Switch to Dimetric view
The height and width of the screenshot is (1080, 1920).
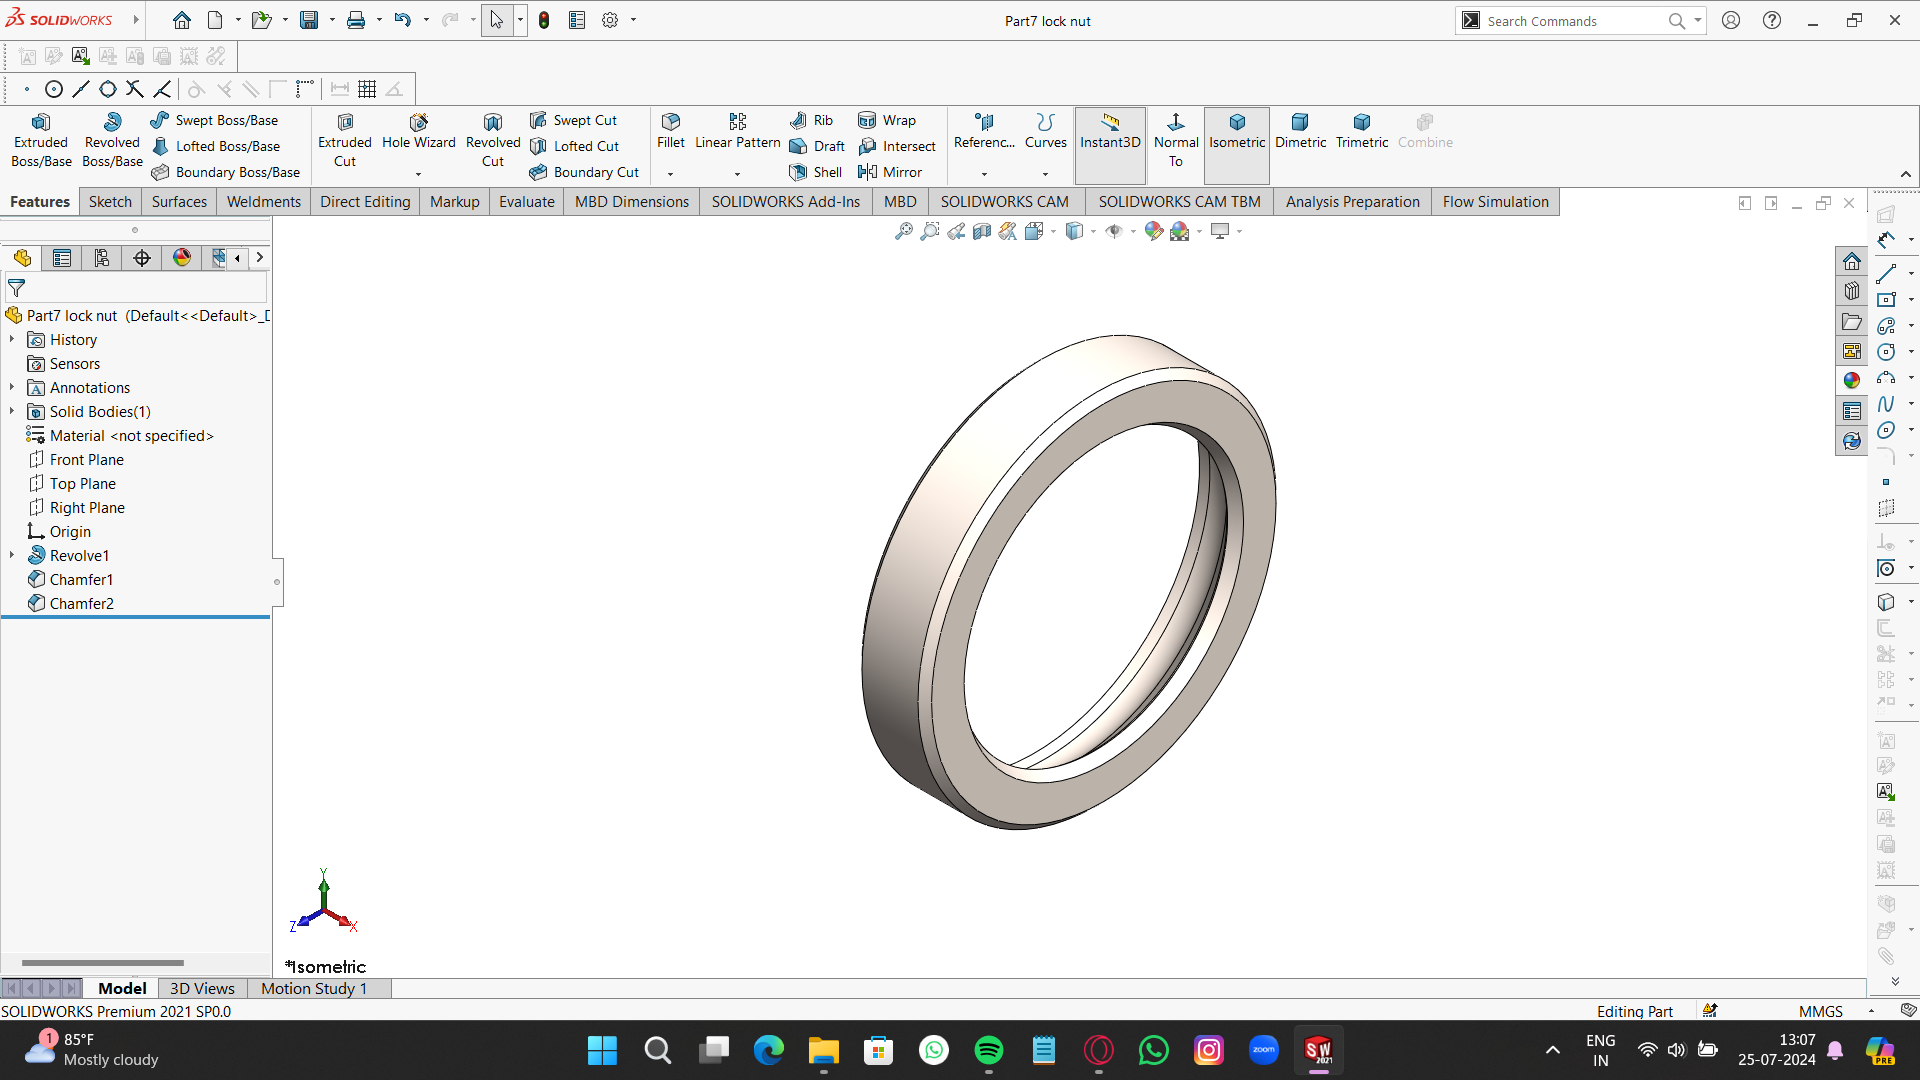(x=1300, y=132)
